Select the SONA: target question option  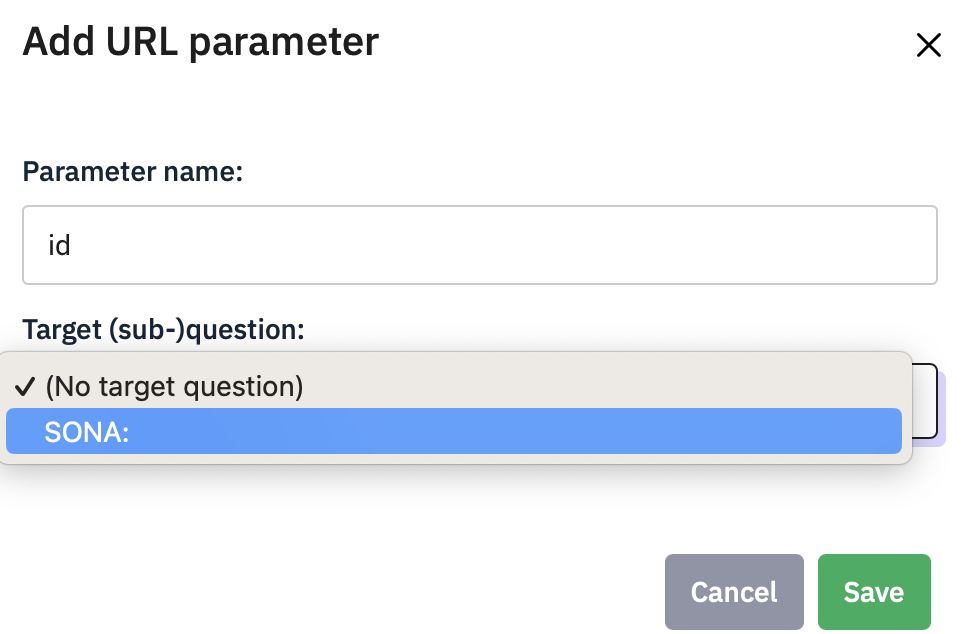(x=454, y=431)
